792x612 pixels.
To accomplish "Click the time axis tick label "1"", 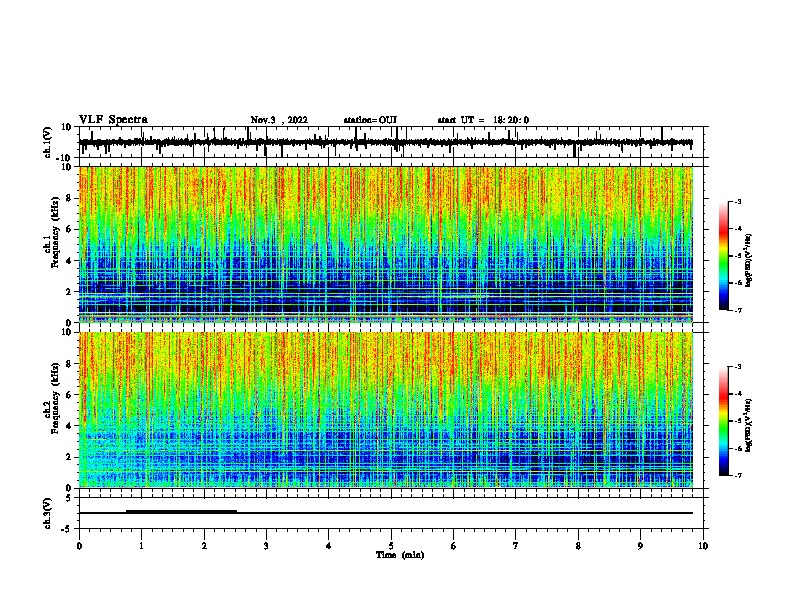I will [x=141, y=546].
